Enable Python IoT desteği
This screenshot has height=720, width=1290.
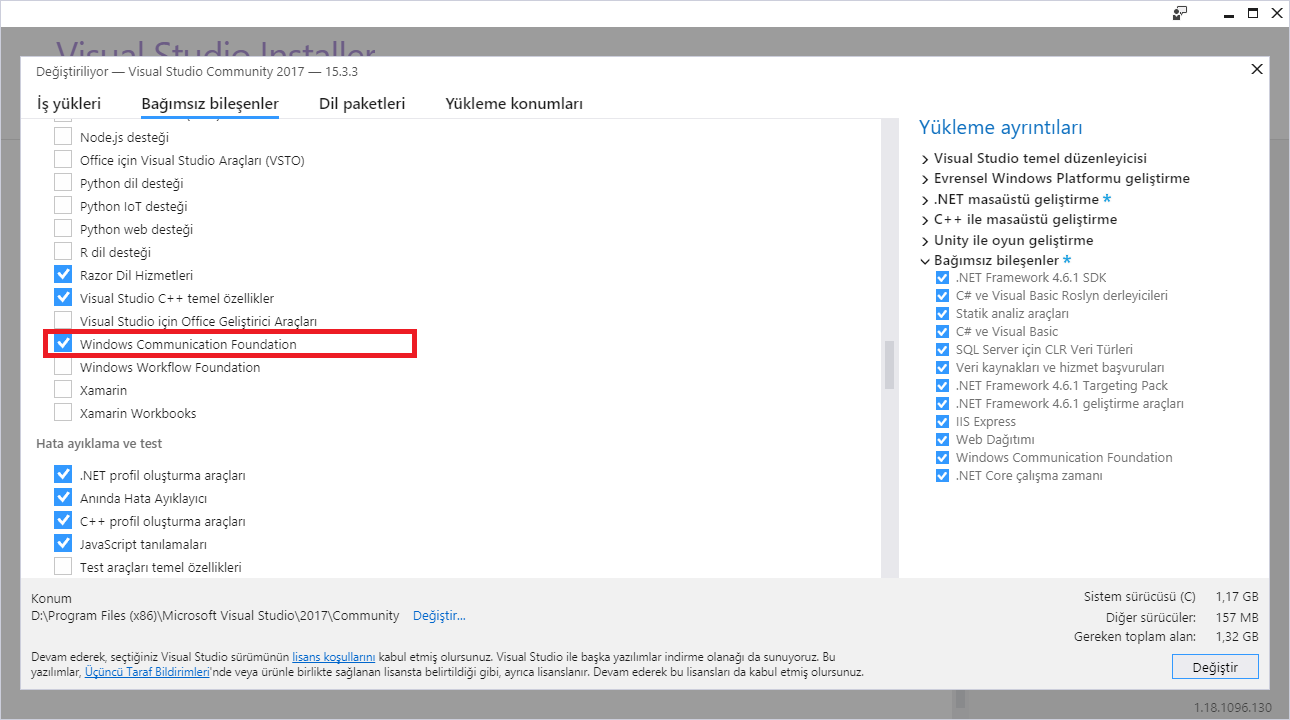click(63, 206)
